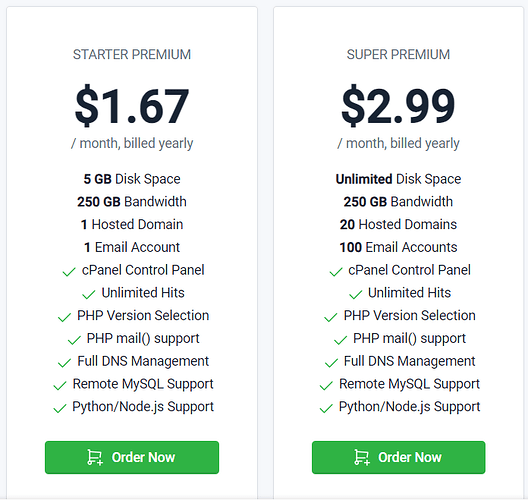
Task: Click checkmark by Super Premium Remote MySQL Support
Action: tap(326, 386)
